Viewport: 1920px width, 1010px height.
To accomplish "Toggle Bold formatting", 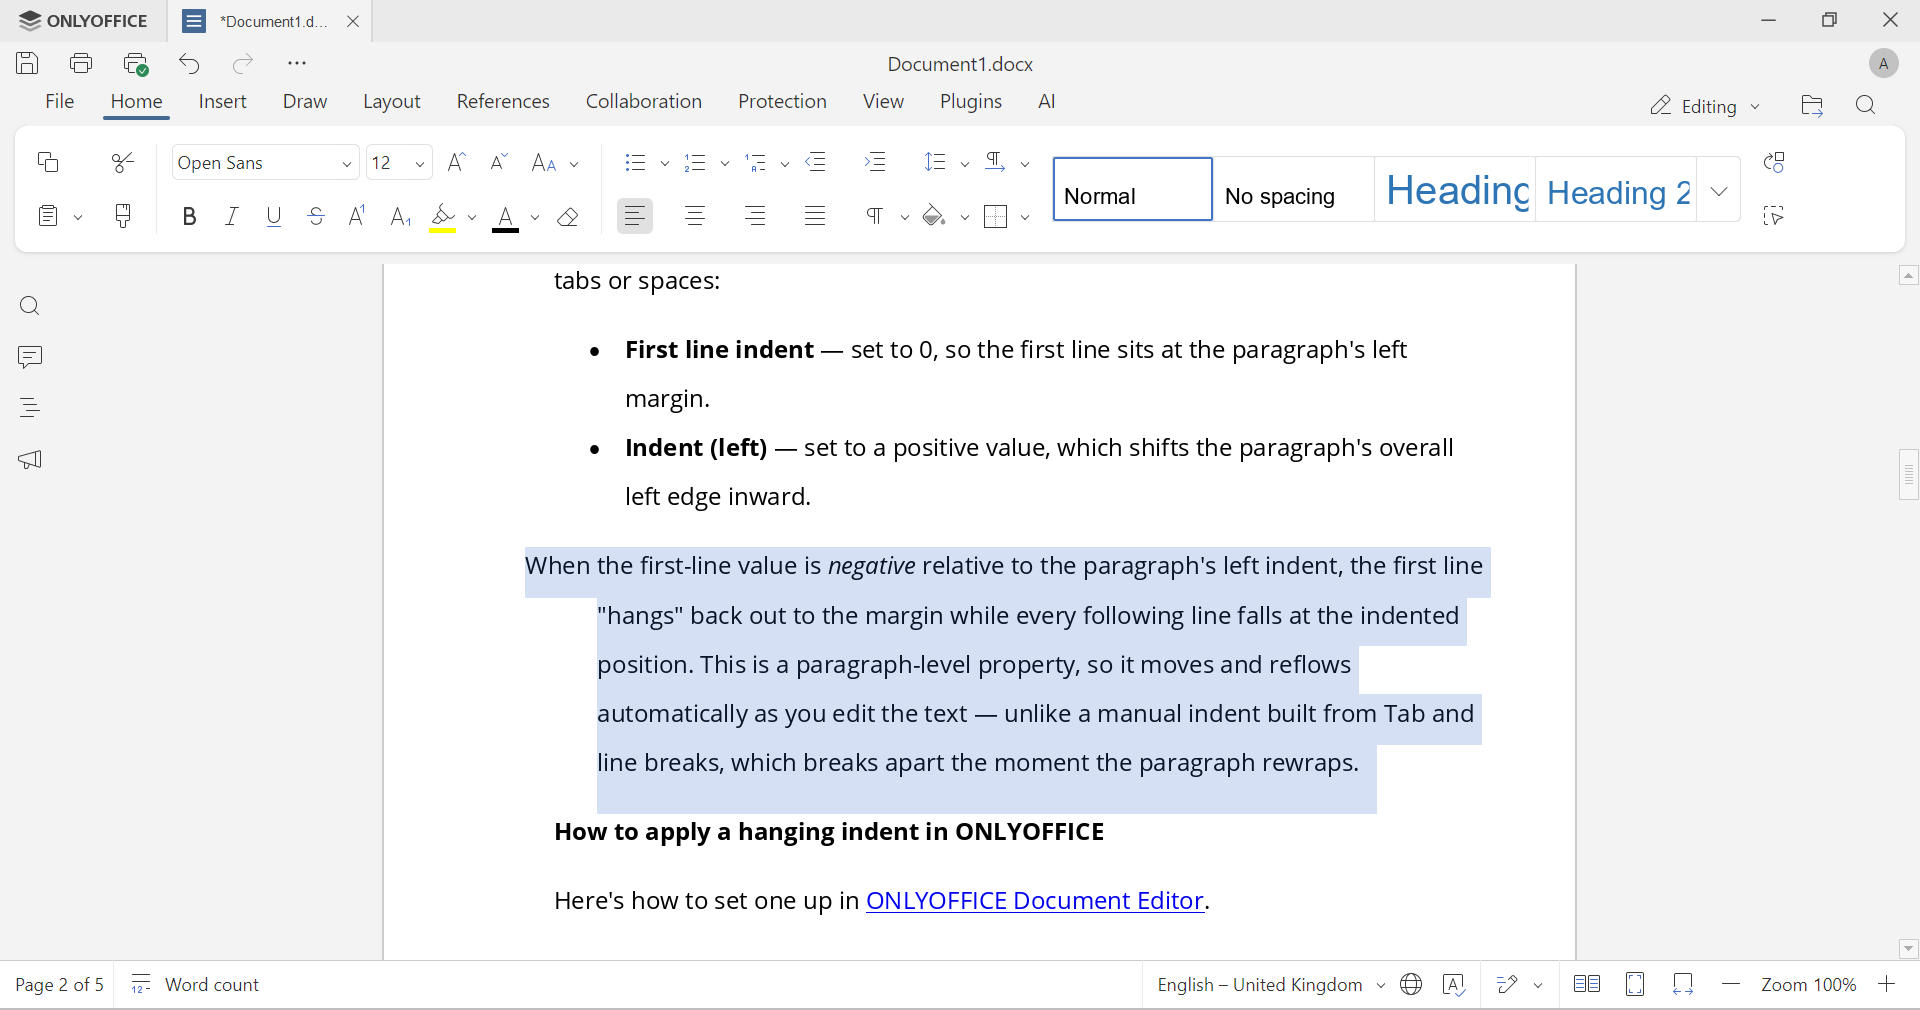I will 189,217.
